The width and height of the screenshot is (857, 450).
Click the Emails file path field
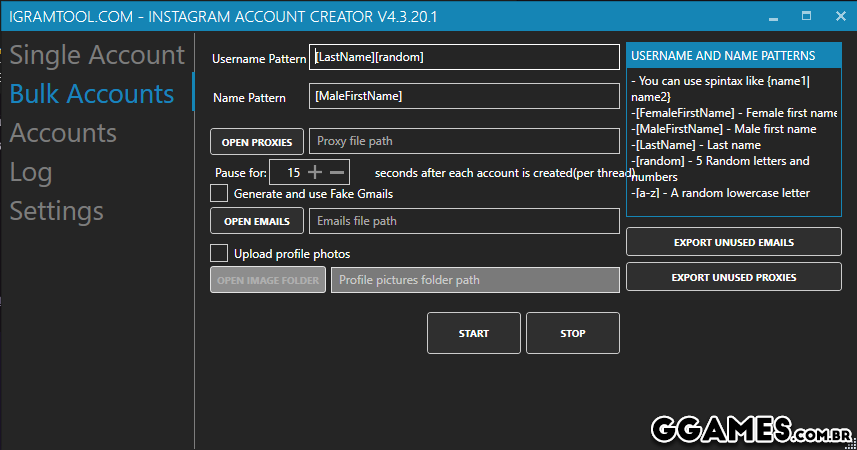(x=464, y=221)
